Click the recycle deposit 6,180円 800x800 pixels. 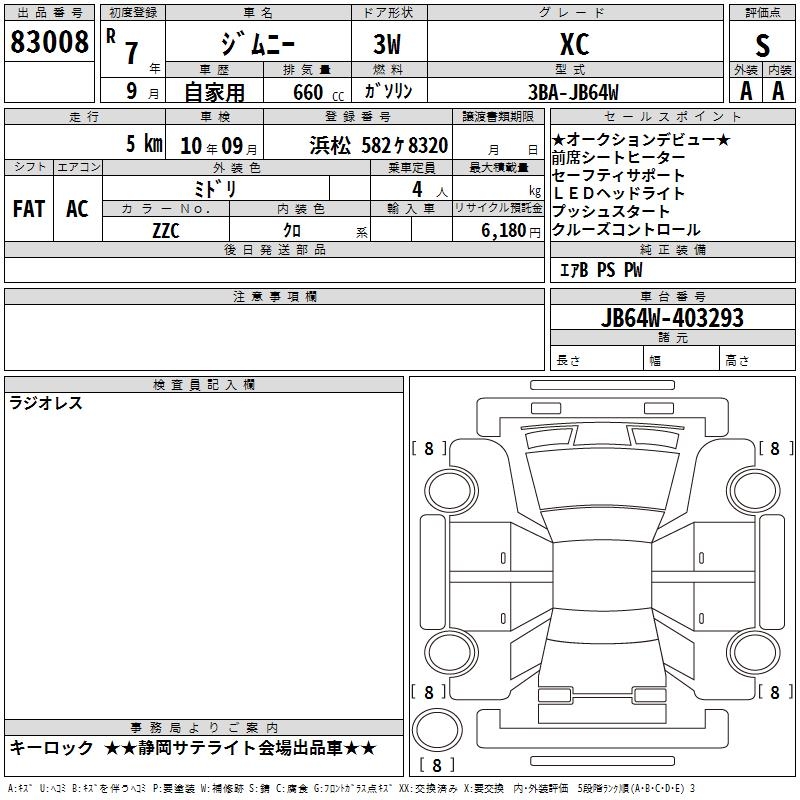[511, 231]
